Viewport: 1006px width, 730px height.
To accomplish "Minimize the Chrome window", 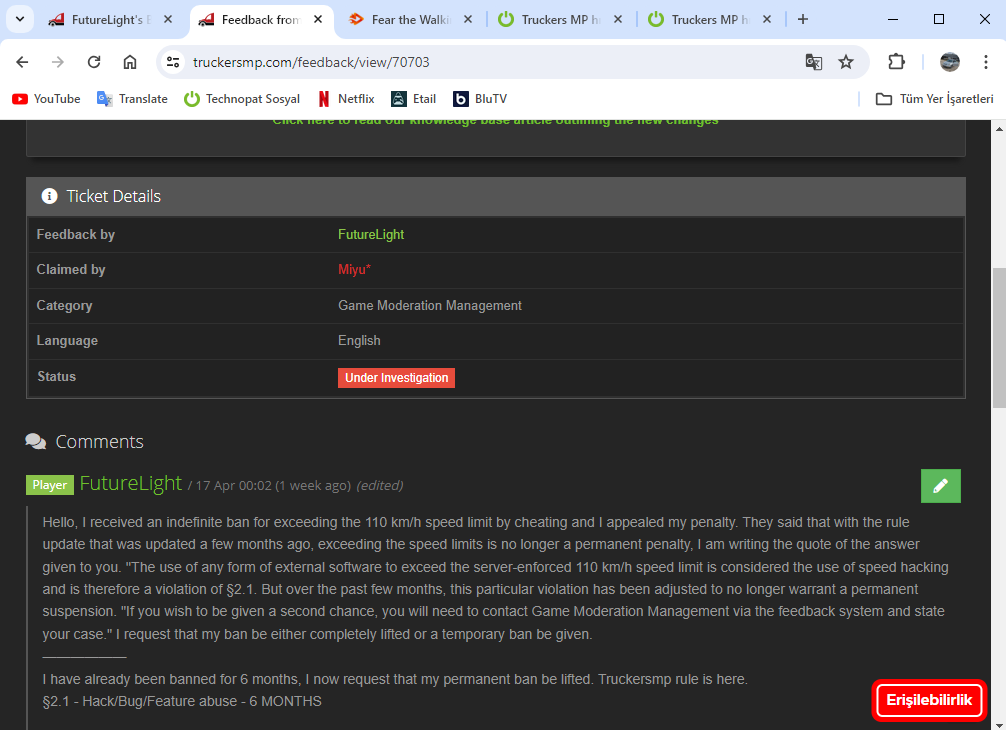I will click(892, 19).
